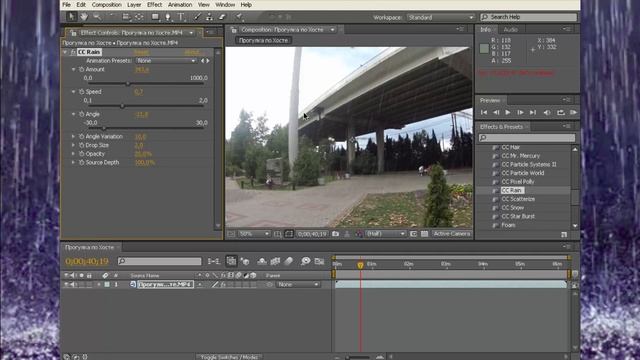Select CC Snow in Effects list

click(513, 208)
